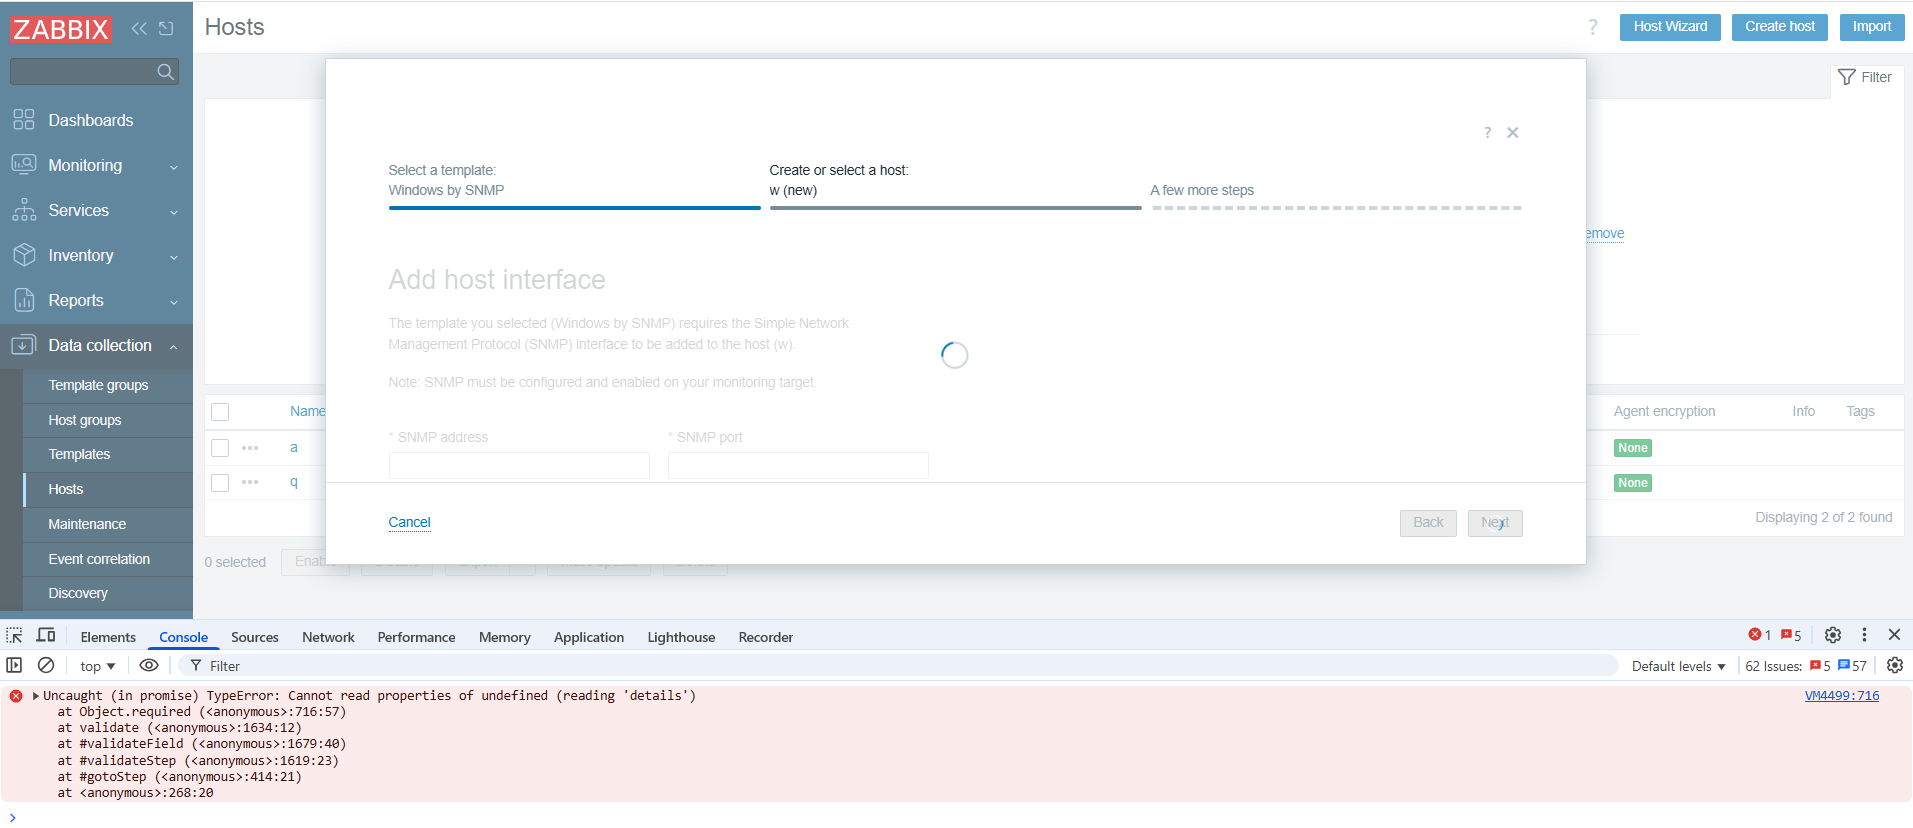
Task: Switch to the Lighthouse DevTools tab
Action: [x=681, y=637]
